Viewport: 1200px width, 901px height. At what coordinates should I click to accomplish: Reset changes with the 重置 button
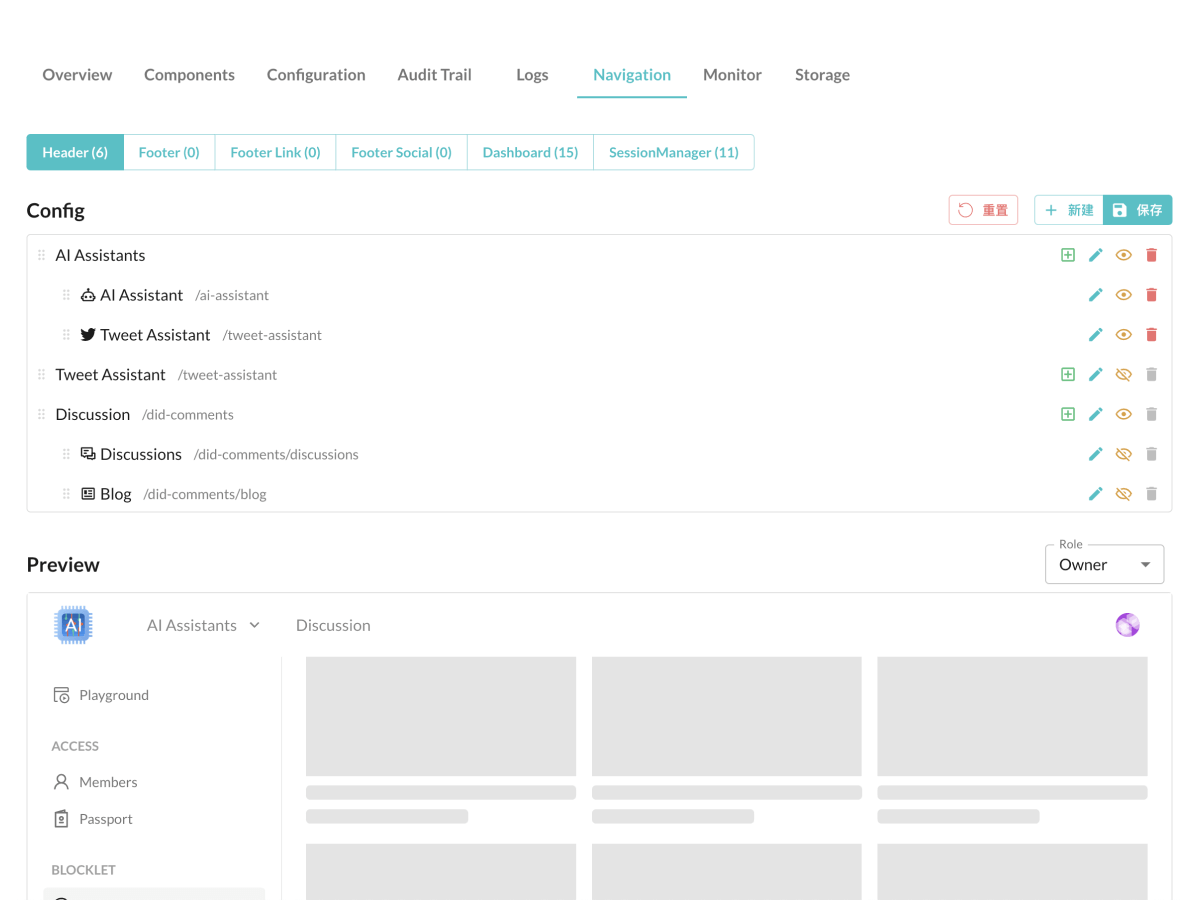tap(983, 210)
